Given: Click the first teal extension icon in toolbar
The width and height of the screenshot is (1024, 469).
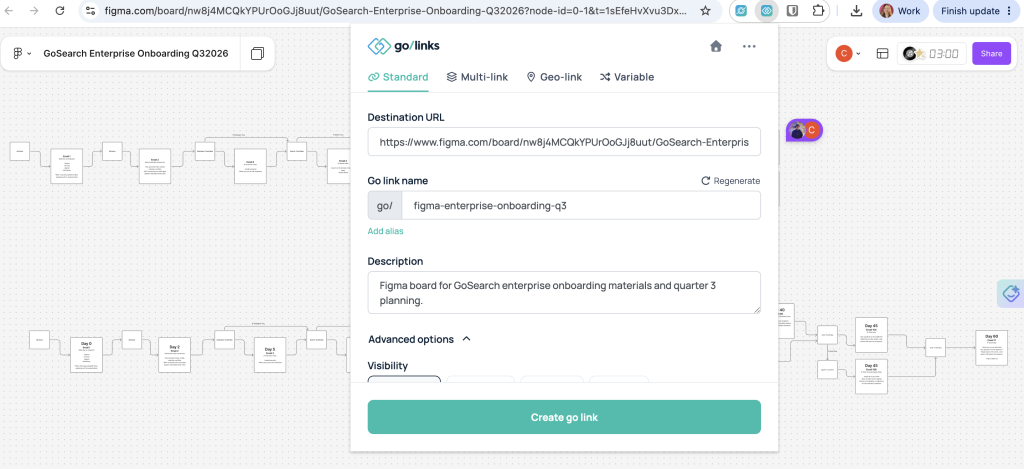Looking at the screenshot, I should pos(741,11).
